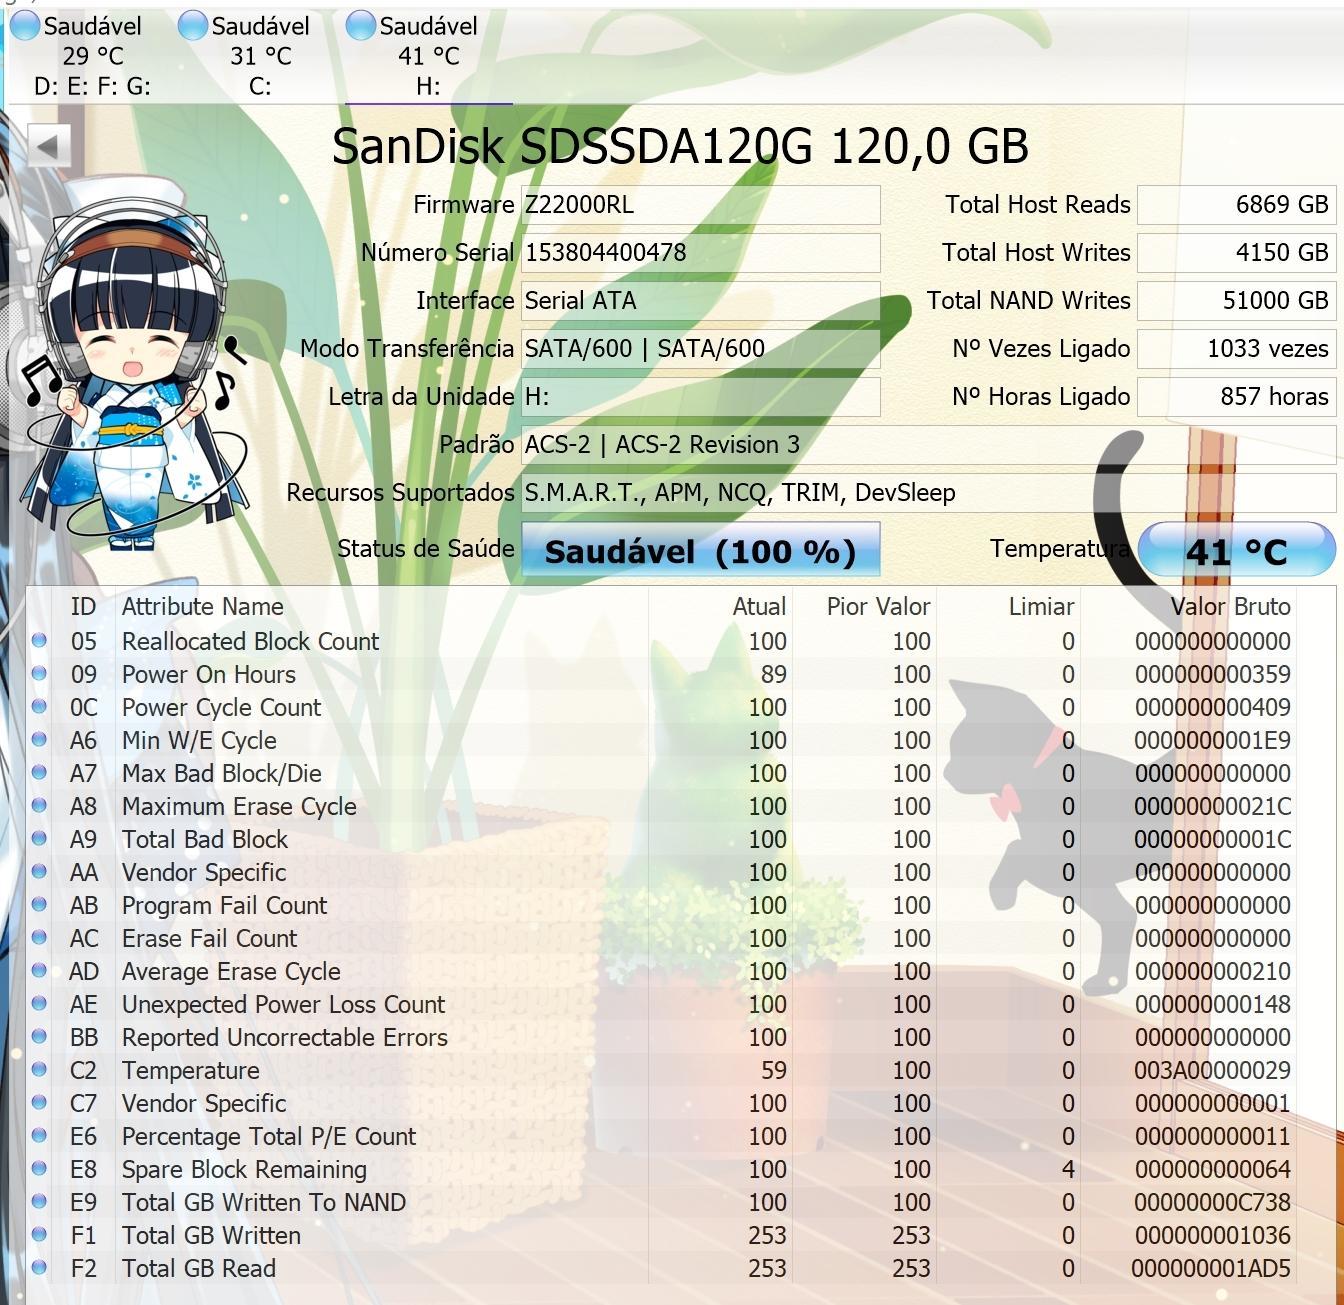Click the Padrão field ACS-2 Revision 3
1344x1305 pixels.
coord(928,445)
